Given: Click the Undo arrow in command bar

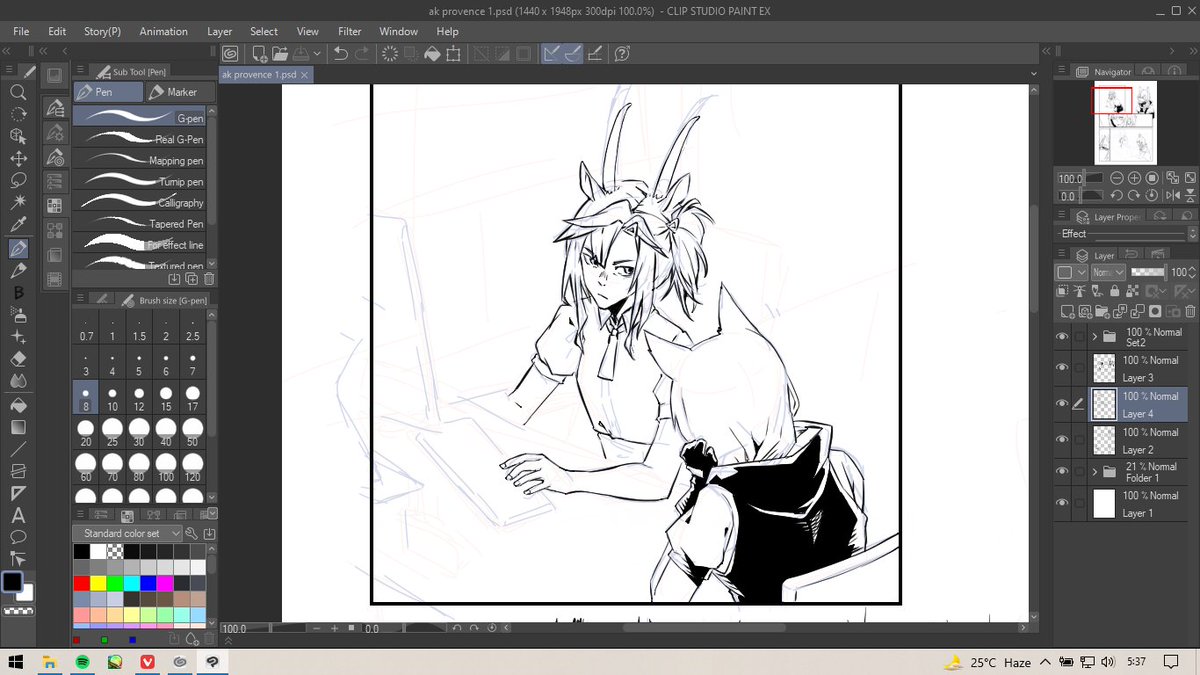Looking at the screenshot, I should click(341, 54).
